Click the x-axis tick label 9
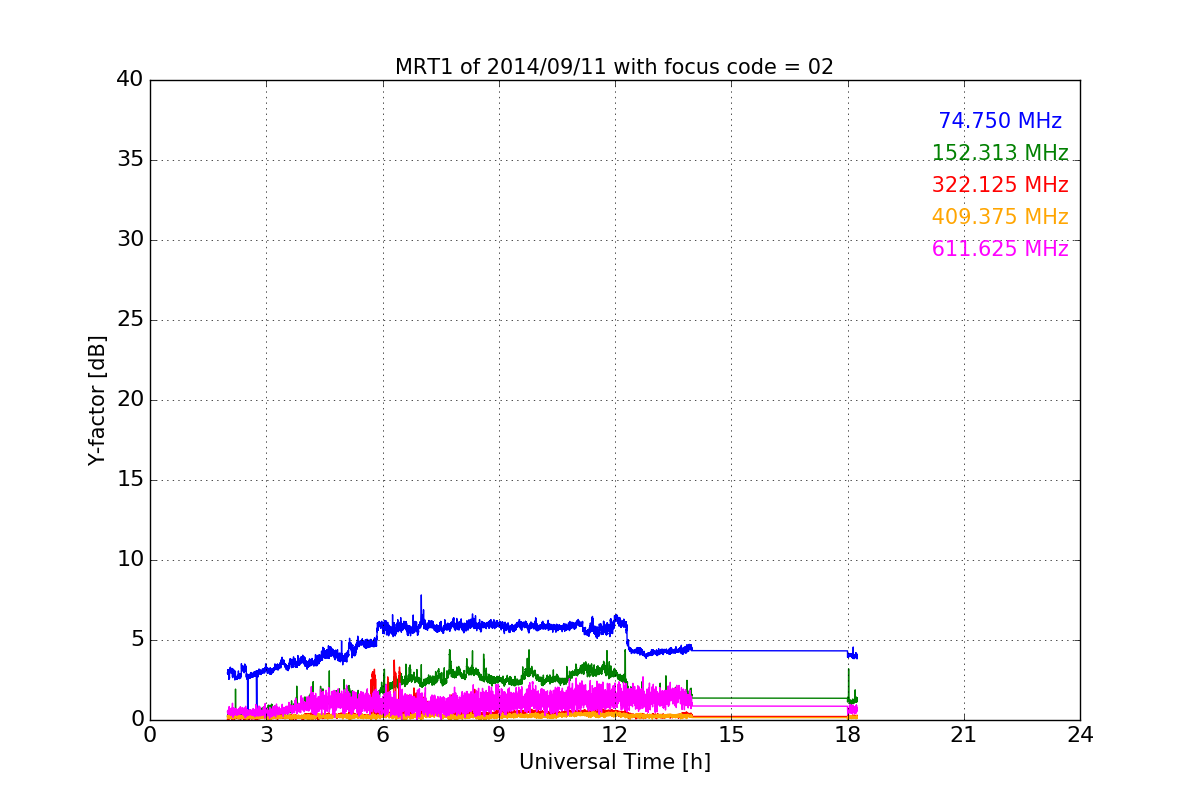The width and height of the screenshot is (1200, 800). pos(499,735)
